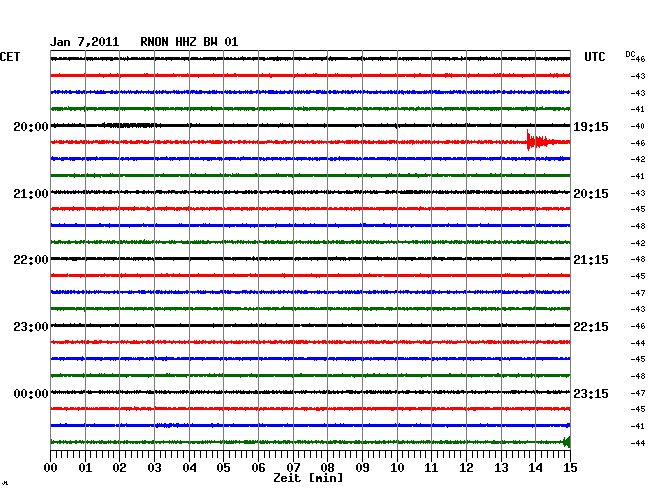Click the 23:15 UTC time label
The image size is (650, 494).
click(591, 393)
